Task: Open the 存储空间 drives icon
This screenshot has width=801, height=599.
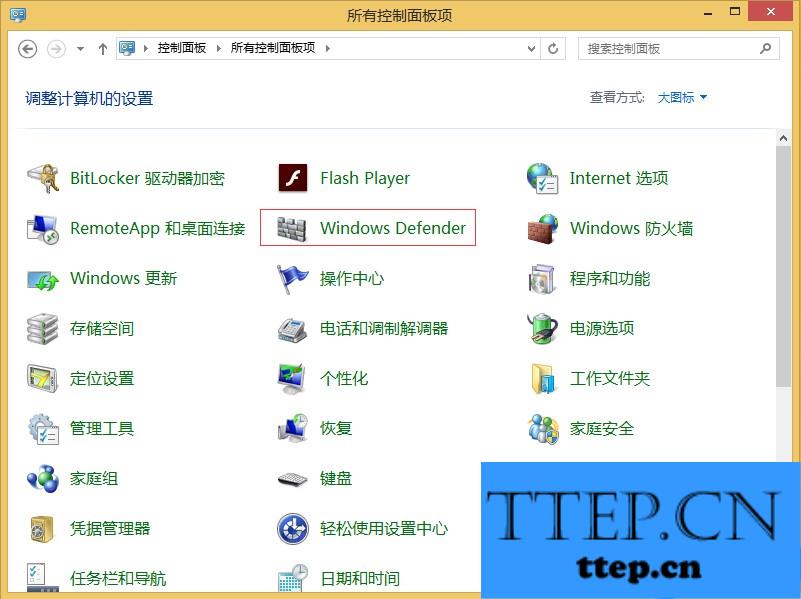Action: (x=42, y=329)
